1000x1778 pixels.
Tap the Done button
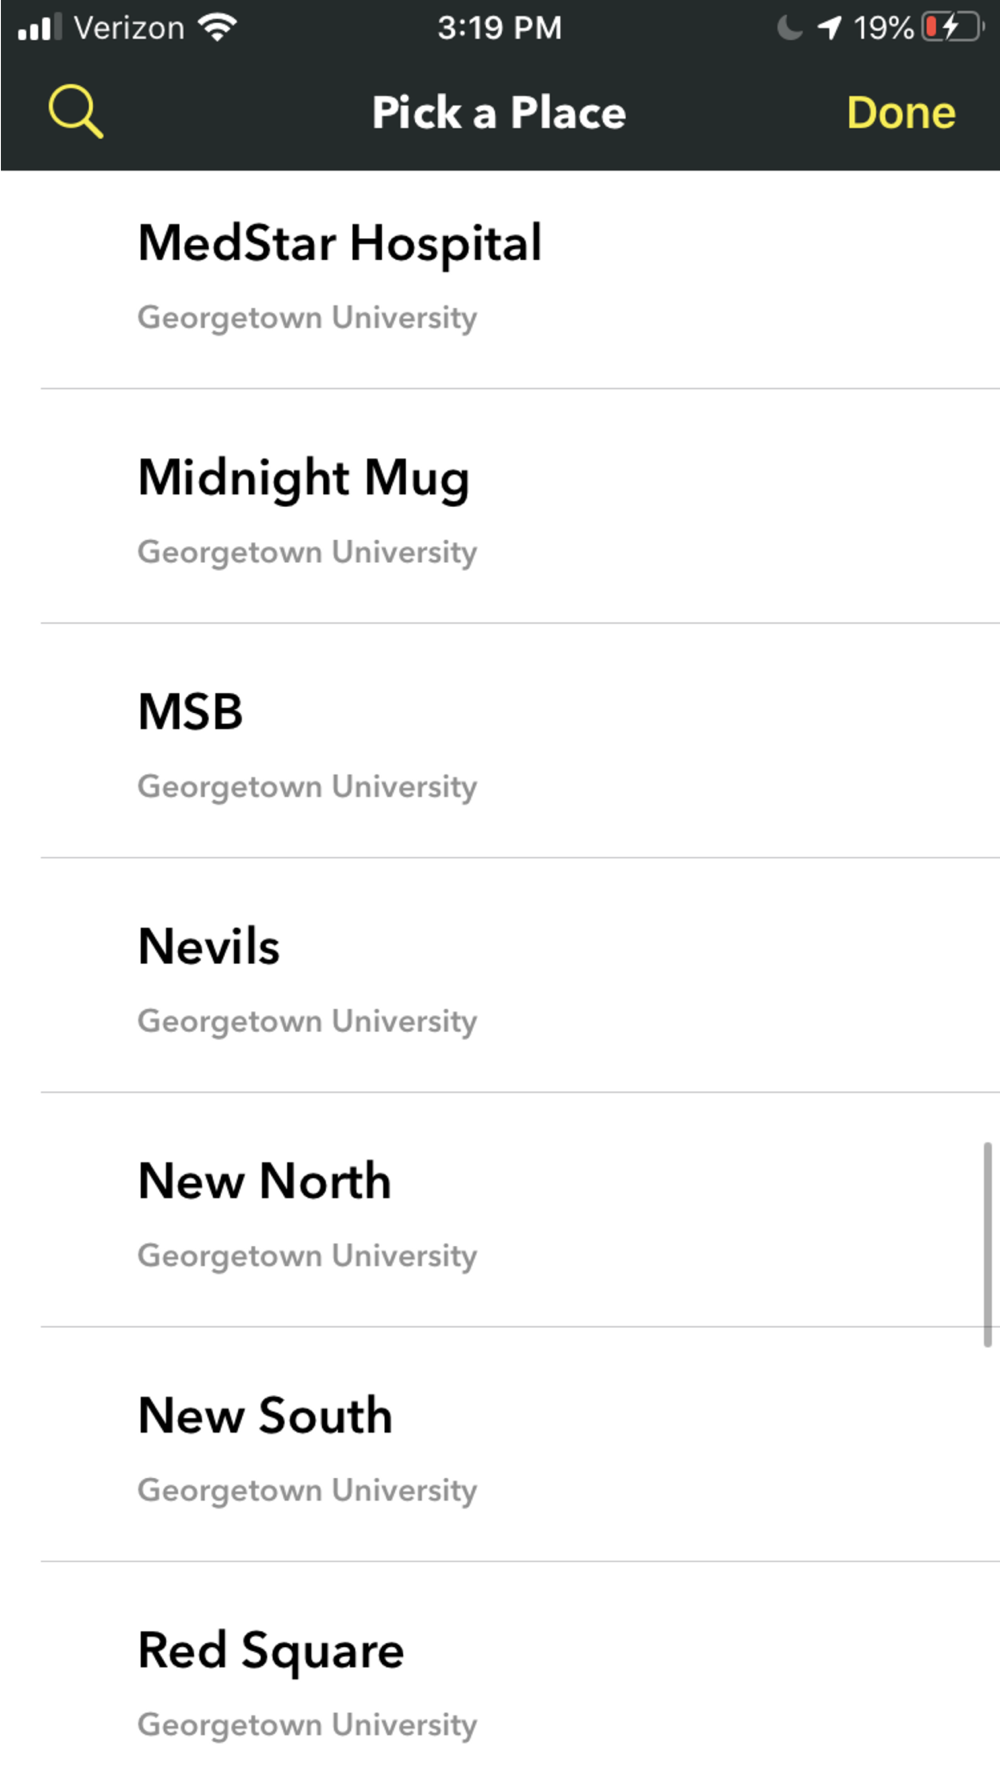tap(901, 113)
